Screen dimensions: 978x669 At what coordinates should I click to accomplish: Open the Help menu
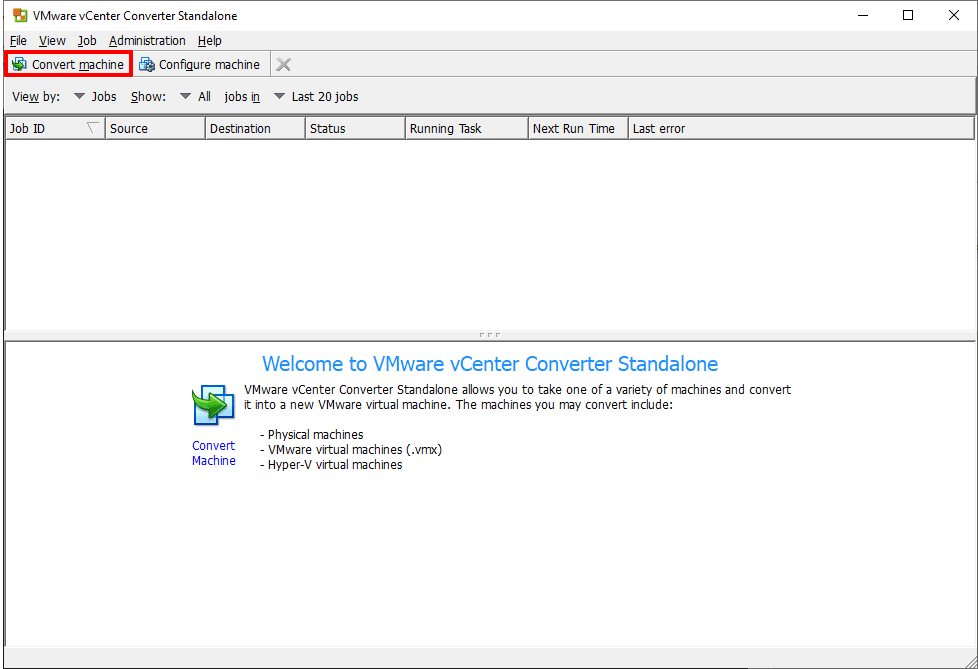(x=209, y=40)
